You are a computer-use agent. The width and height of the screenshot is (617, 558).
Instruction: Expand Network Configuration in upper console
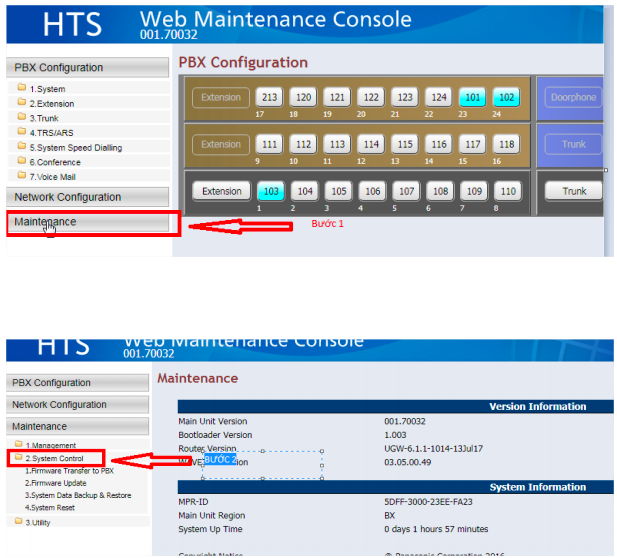[88, 197]
